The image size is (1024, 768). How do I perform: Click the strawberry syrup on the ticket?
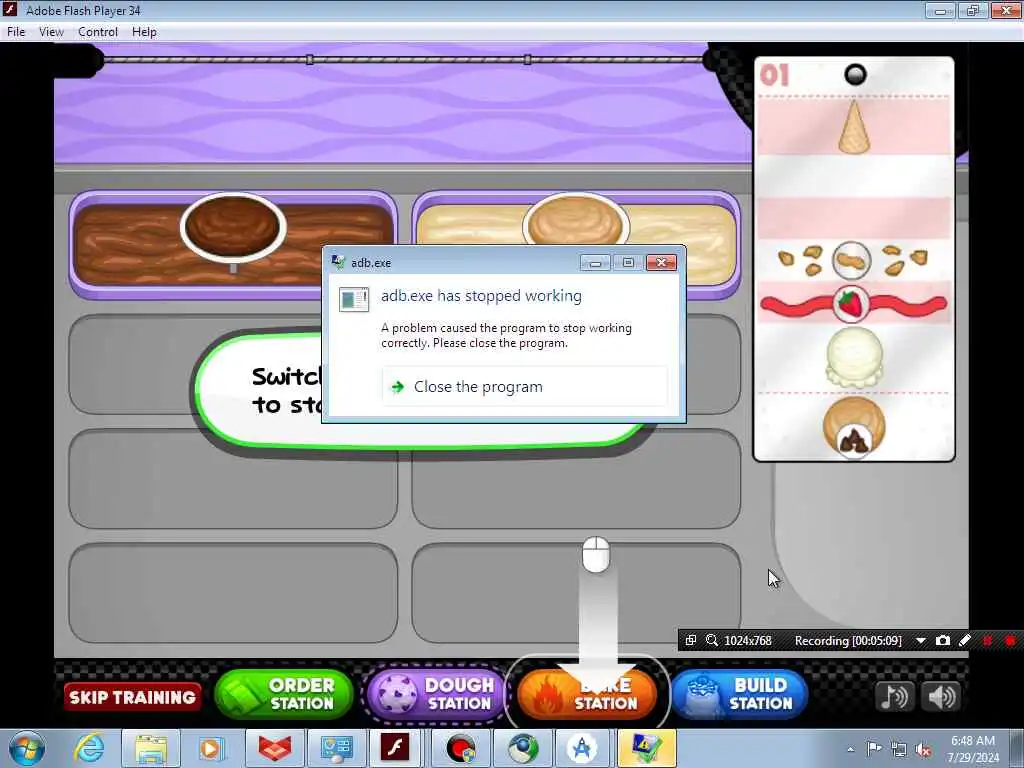coord(851,304)
